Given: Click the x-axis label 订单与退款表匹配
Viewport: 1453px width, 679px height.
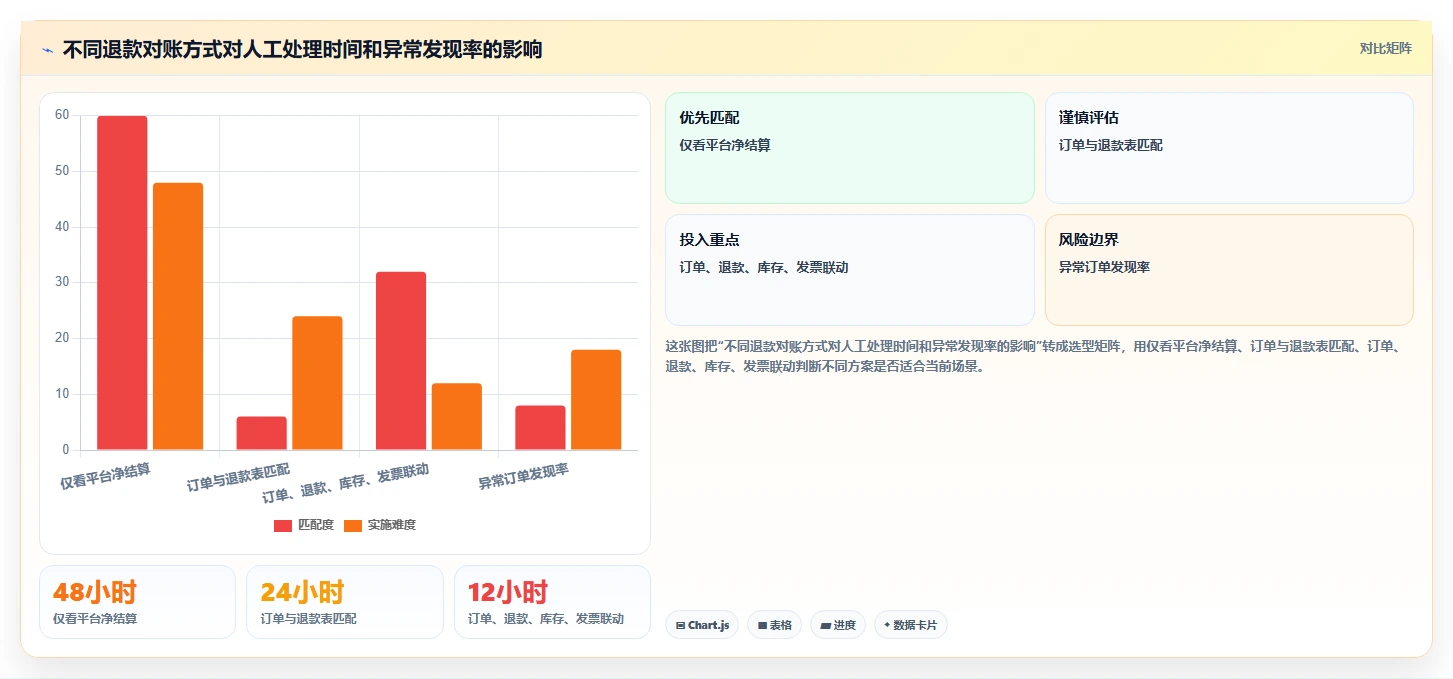Looking at the screenshot, I should click(x=239, y=477).
